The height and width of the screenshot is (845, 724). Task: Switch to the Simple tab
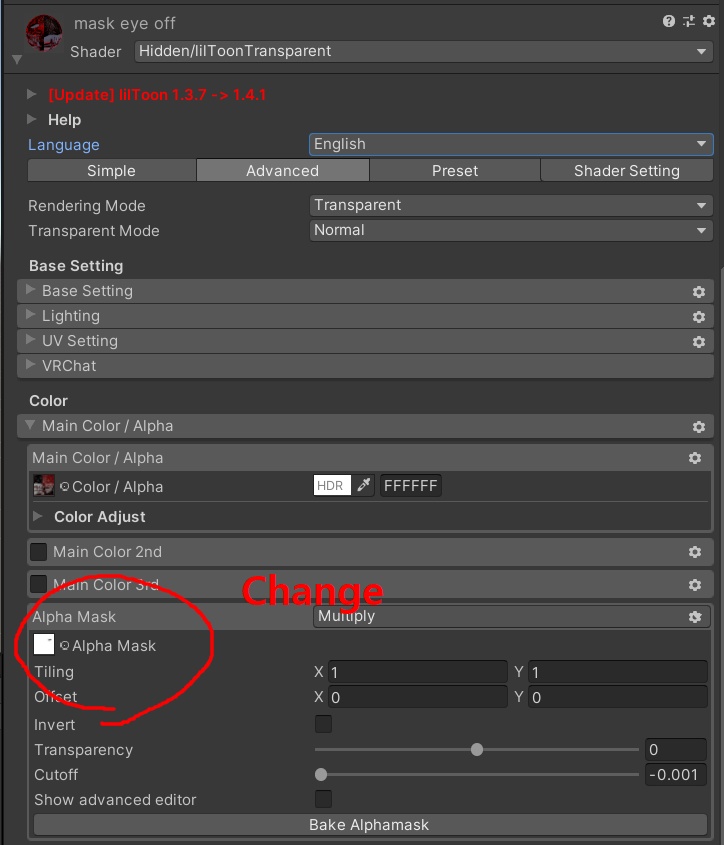112,170
